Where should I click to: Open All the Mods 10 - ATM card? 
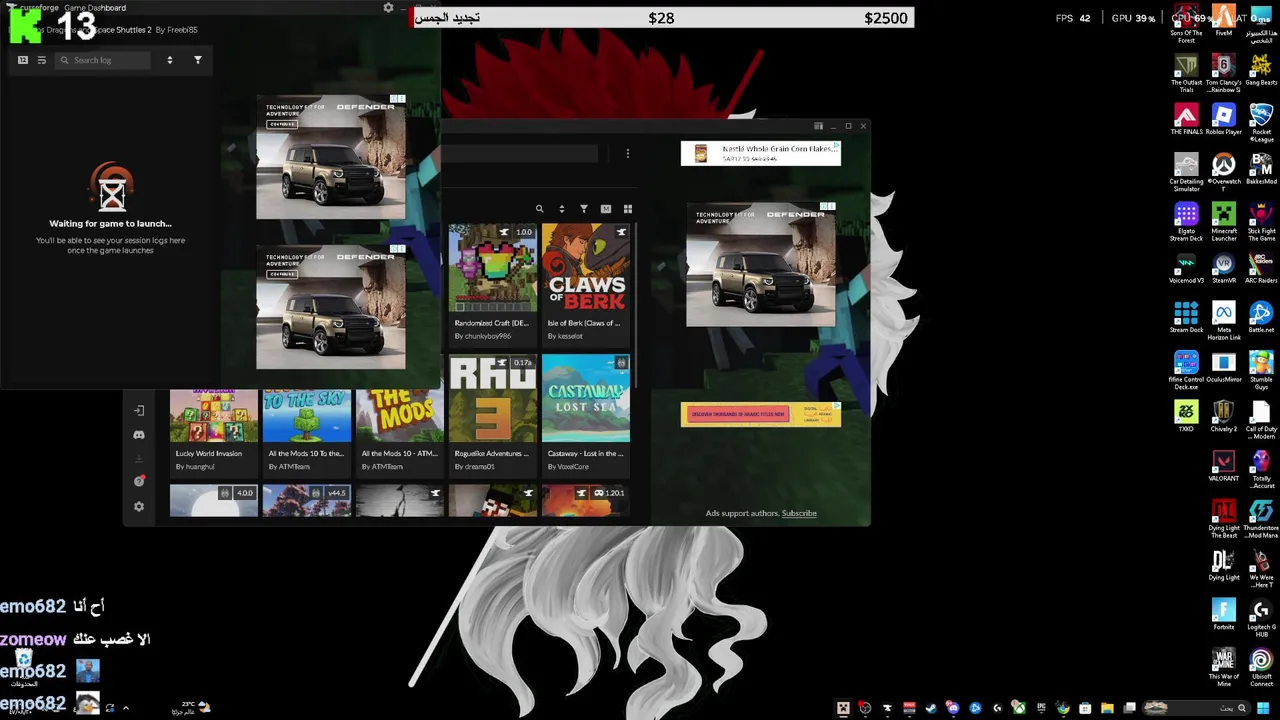coord(399,432)
